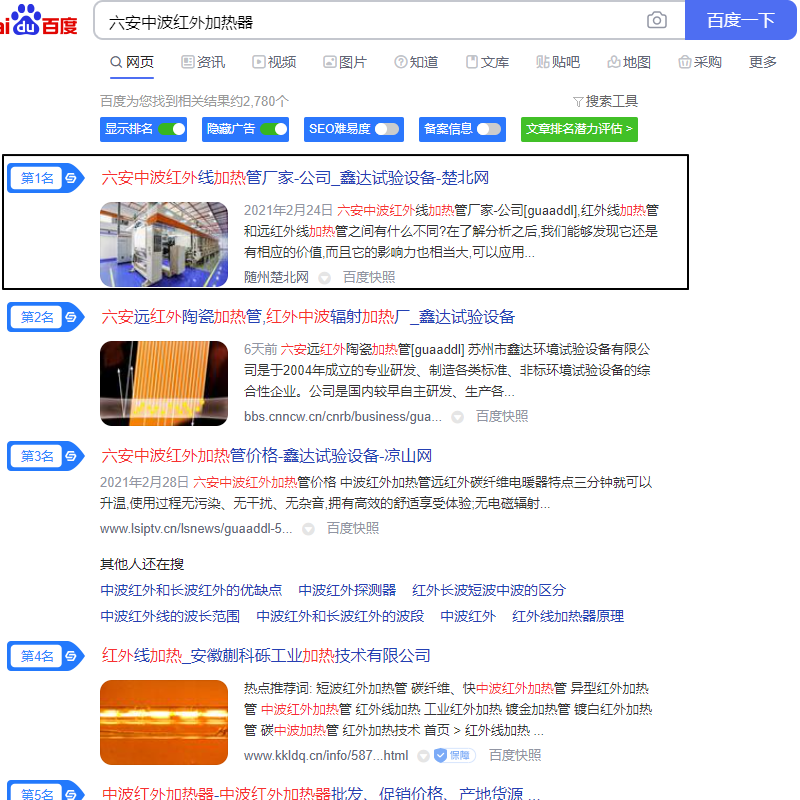The image size is (800, 800).
Task: Click the copy icon on the 第4名 rank badge
Action: [x=71, y=656]
